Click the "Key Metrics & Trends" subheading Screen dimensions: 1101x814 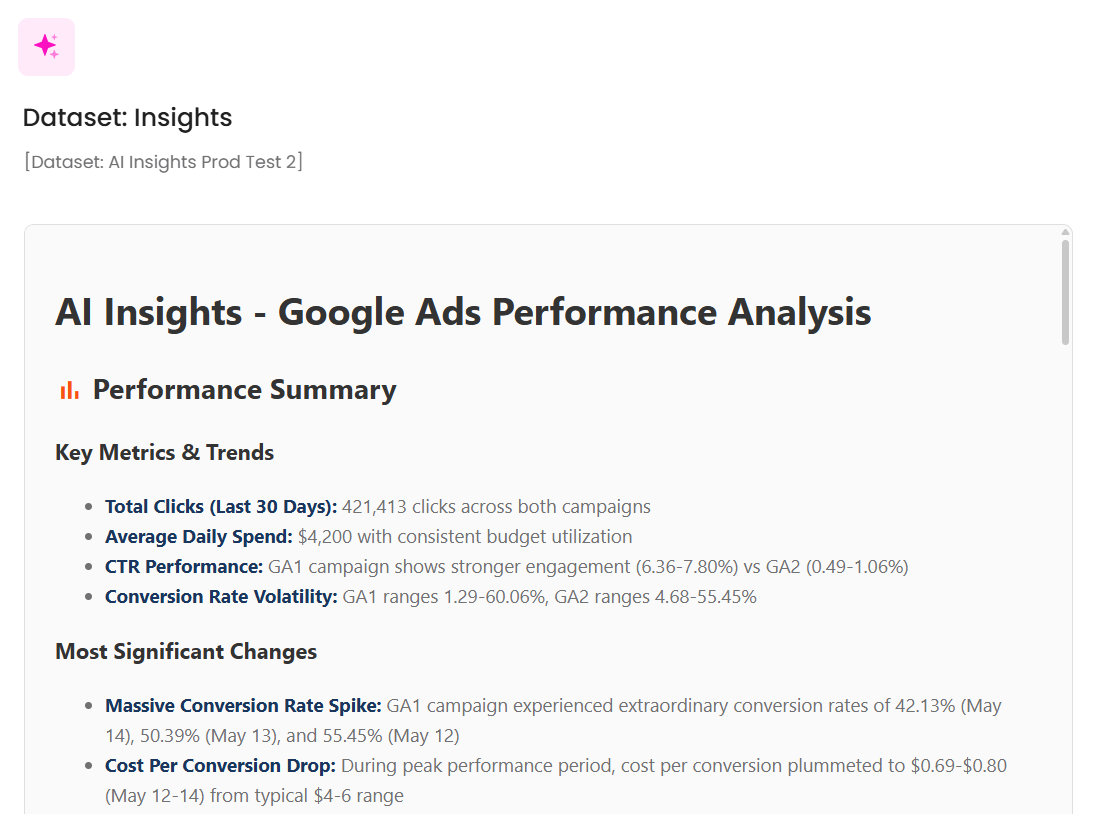[164, 452]
